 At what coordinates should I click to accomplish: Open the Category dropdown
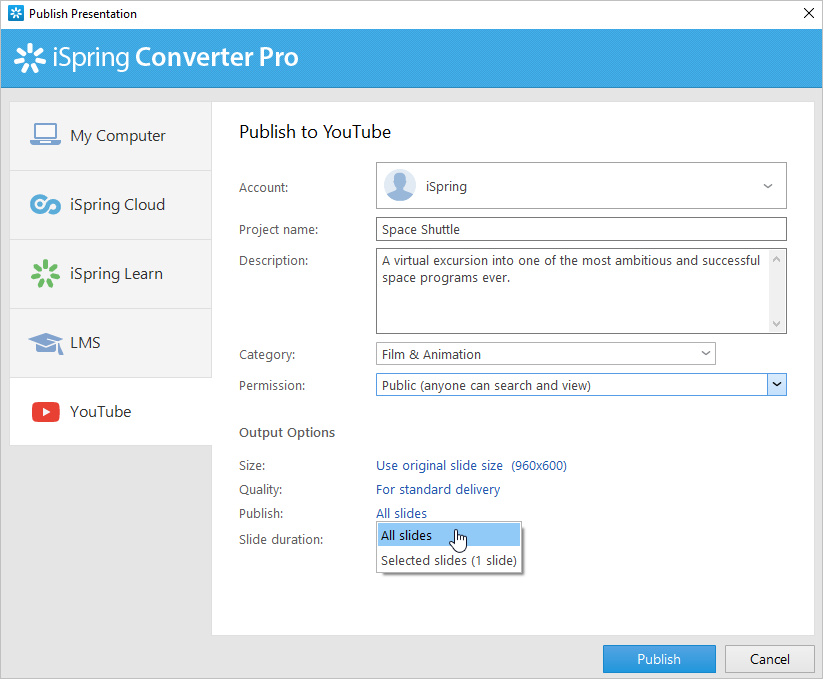[x=546, y=354]
